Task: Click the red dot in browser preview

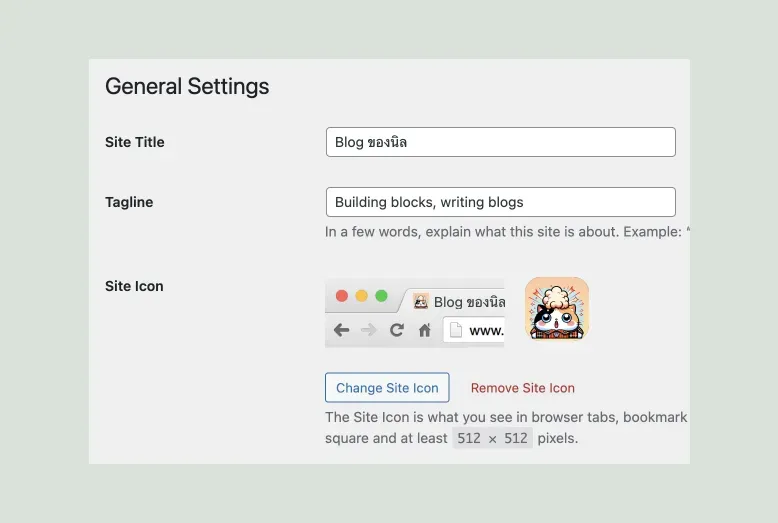Action: pyautogui.click(x=342, y=296)
